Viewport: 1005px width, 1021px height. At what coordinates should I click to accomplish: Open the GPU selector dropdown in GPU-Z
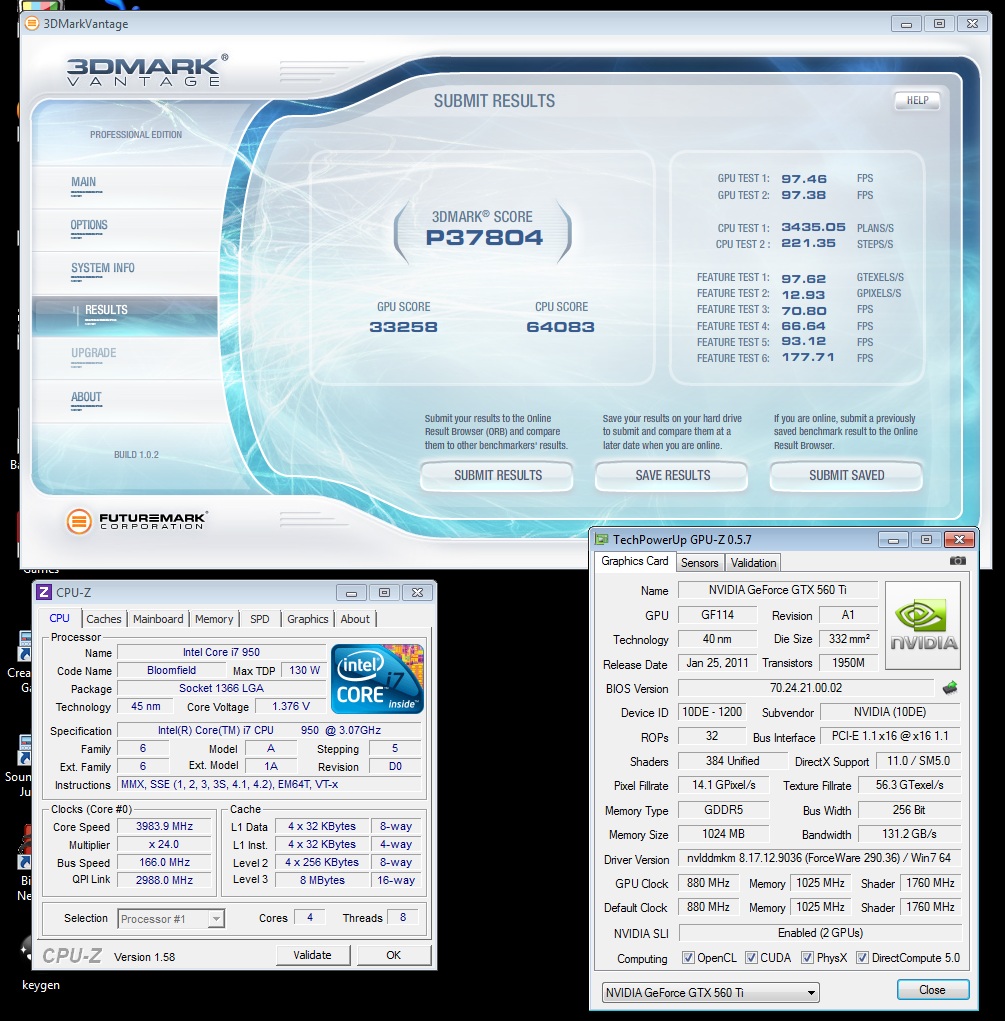coord(711,992)
